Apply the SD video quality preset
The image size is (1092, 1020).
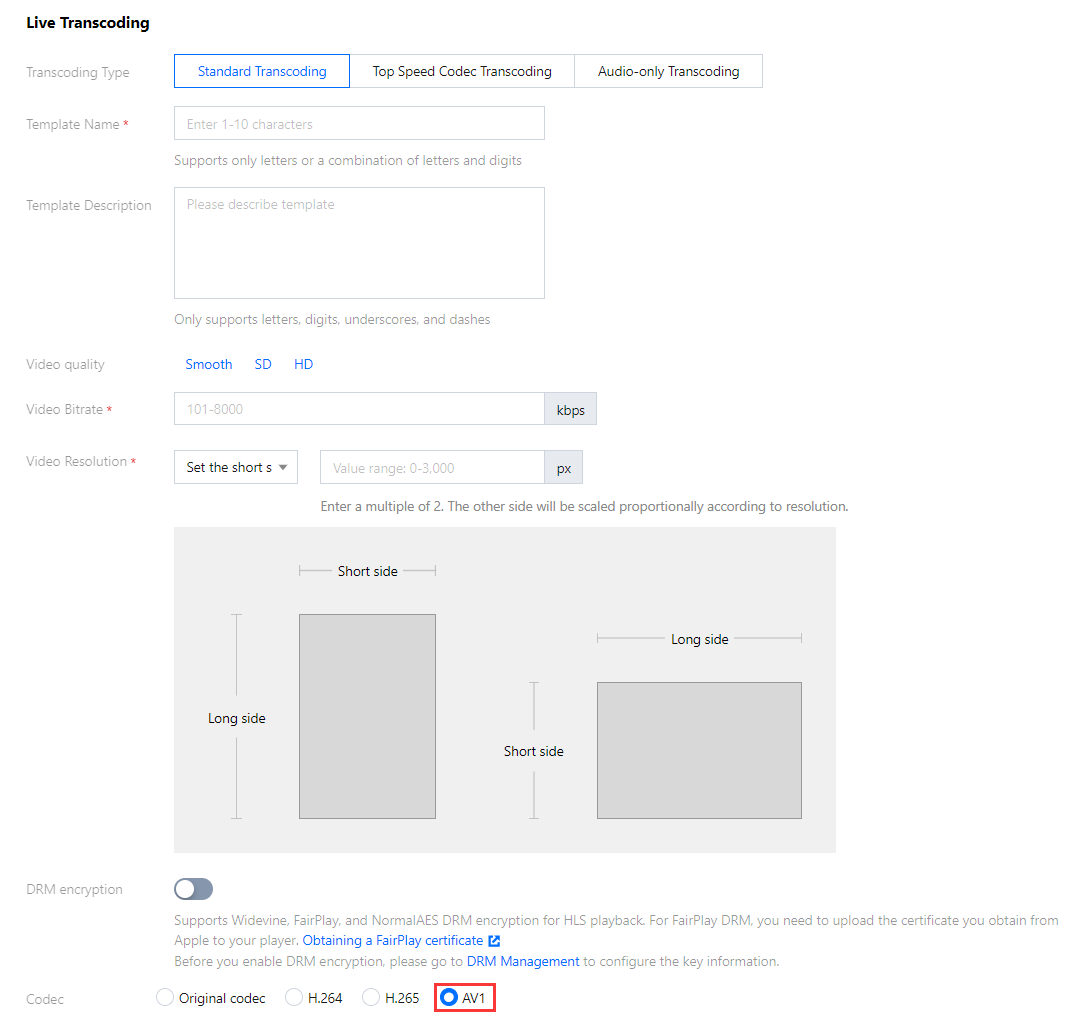click(263, 364)
